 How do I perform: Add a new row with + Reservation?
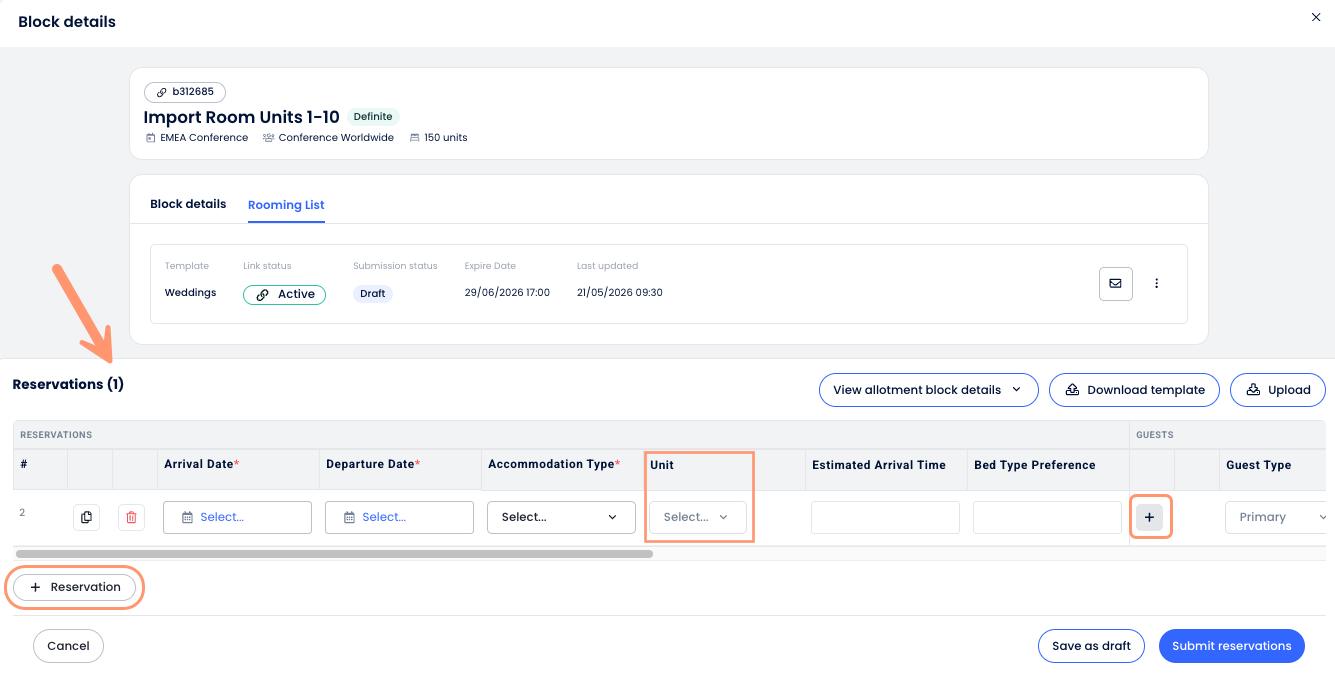pos(75,587)
